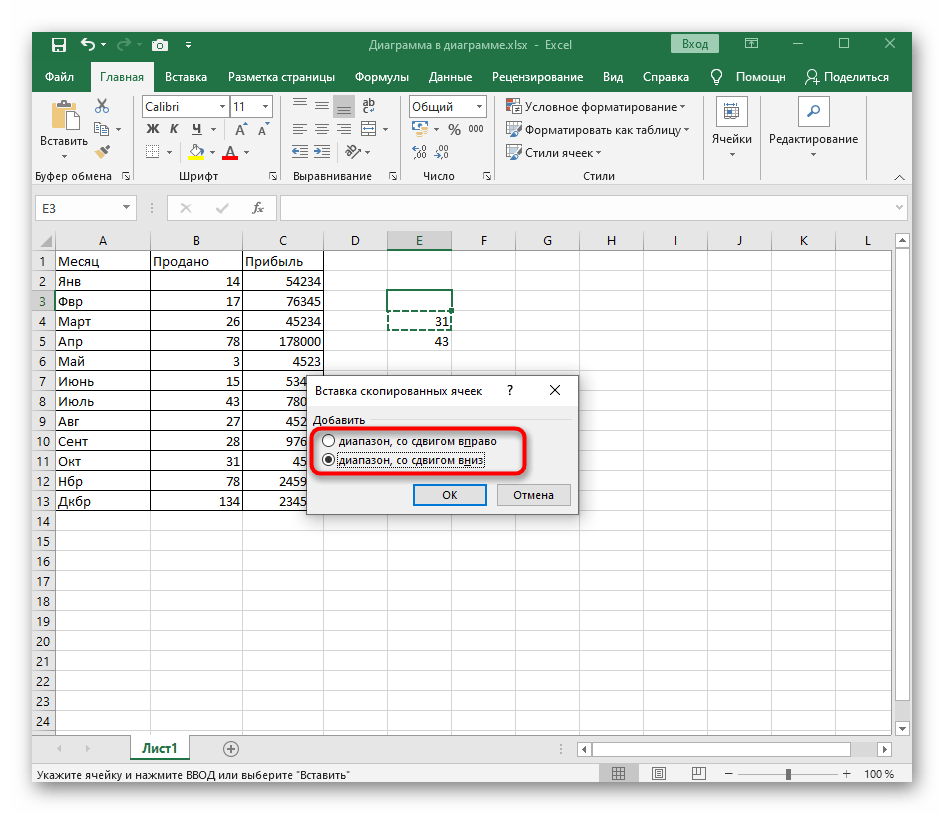
Task: Add a new sheet with plus icon
Action: pyautogui.click(x=231, y=748)
